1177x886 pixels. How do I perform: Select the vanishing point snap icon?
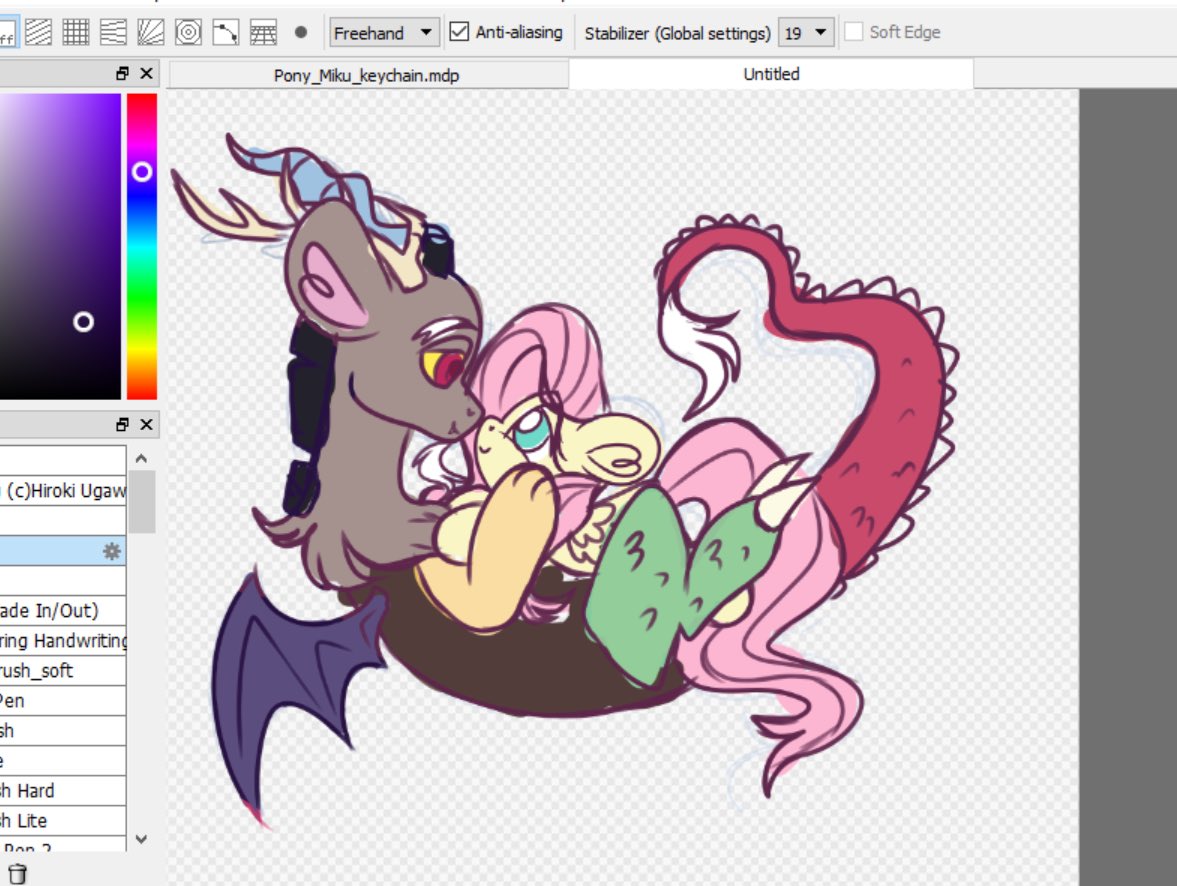(113, 32)
